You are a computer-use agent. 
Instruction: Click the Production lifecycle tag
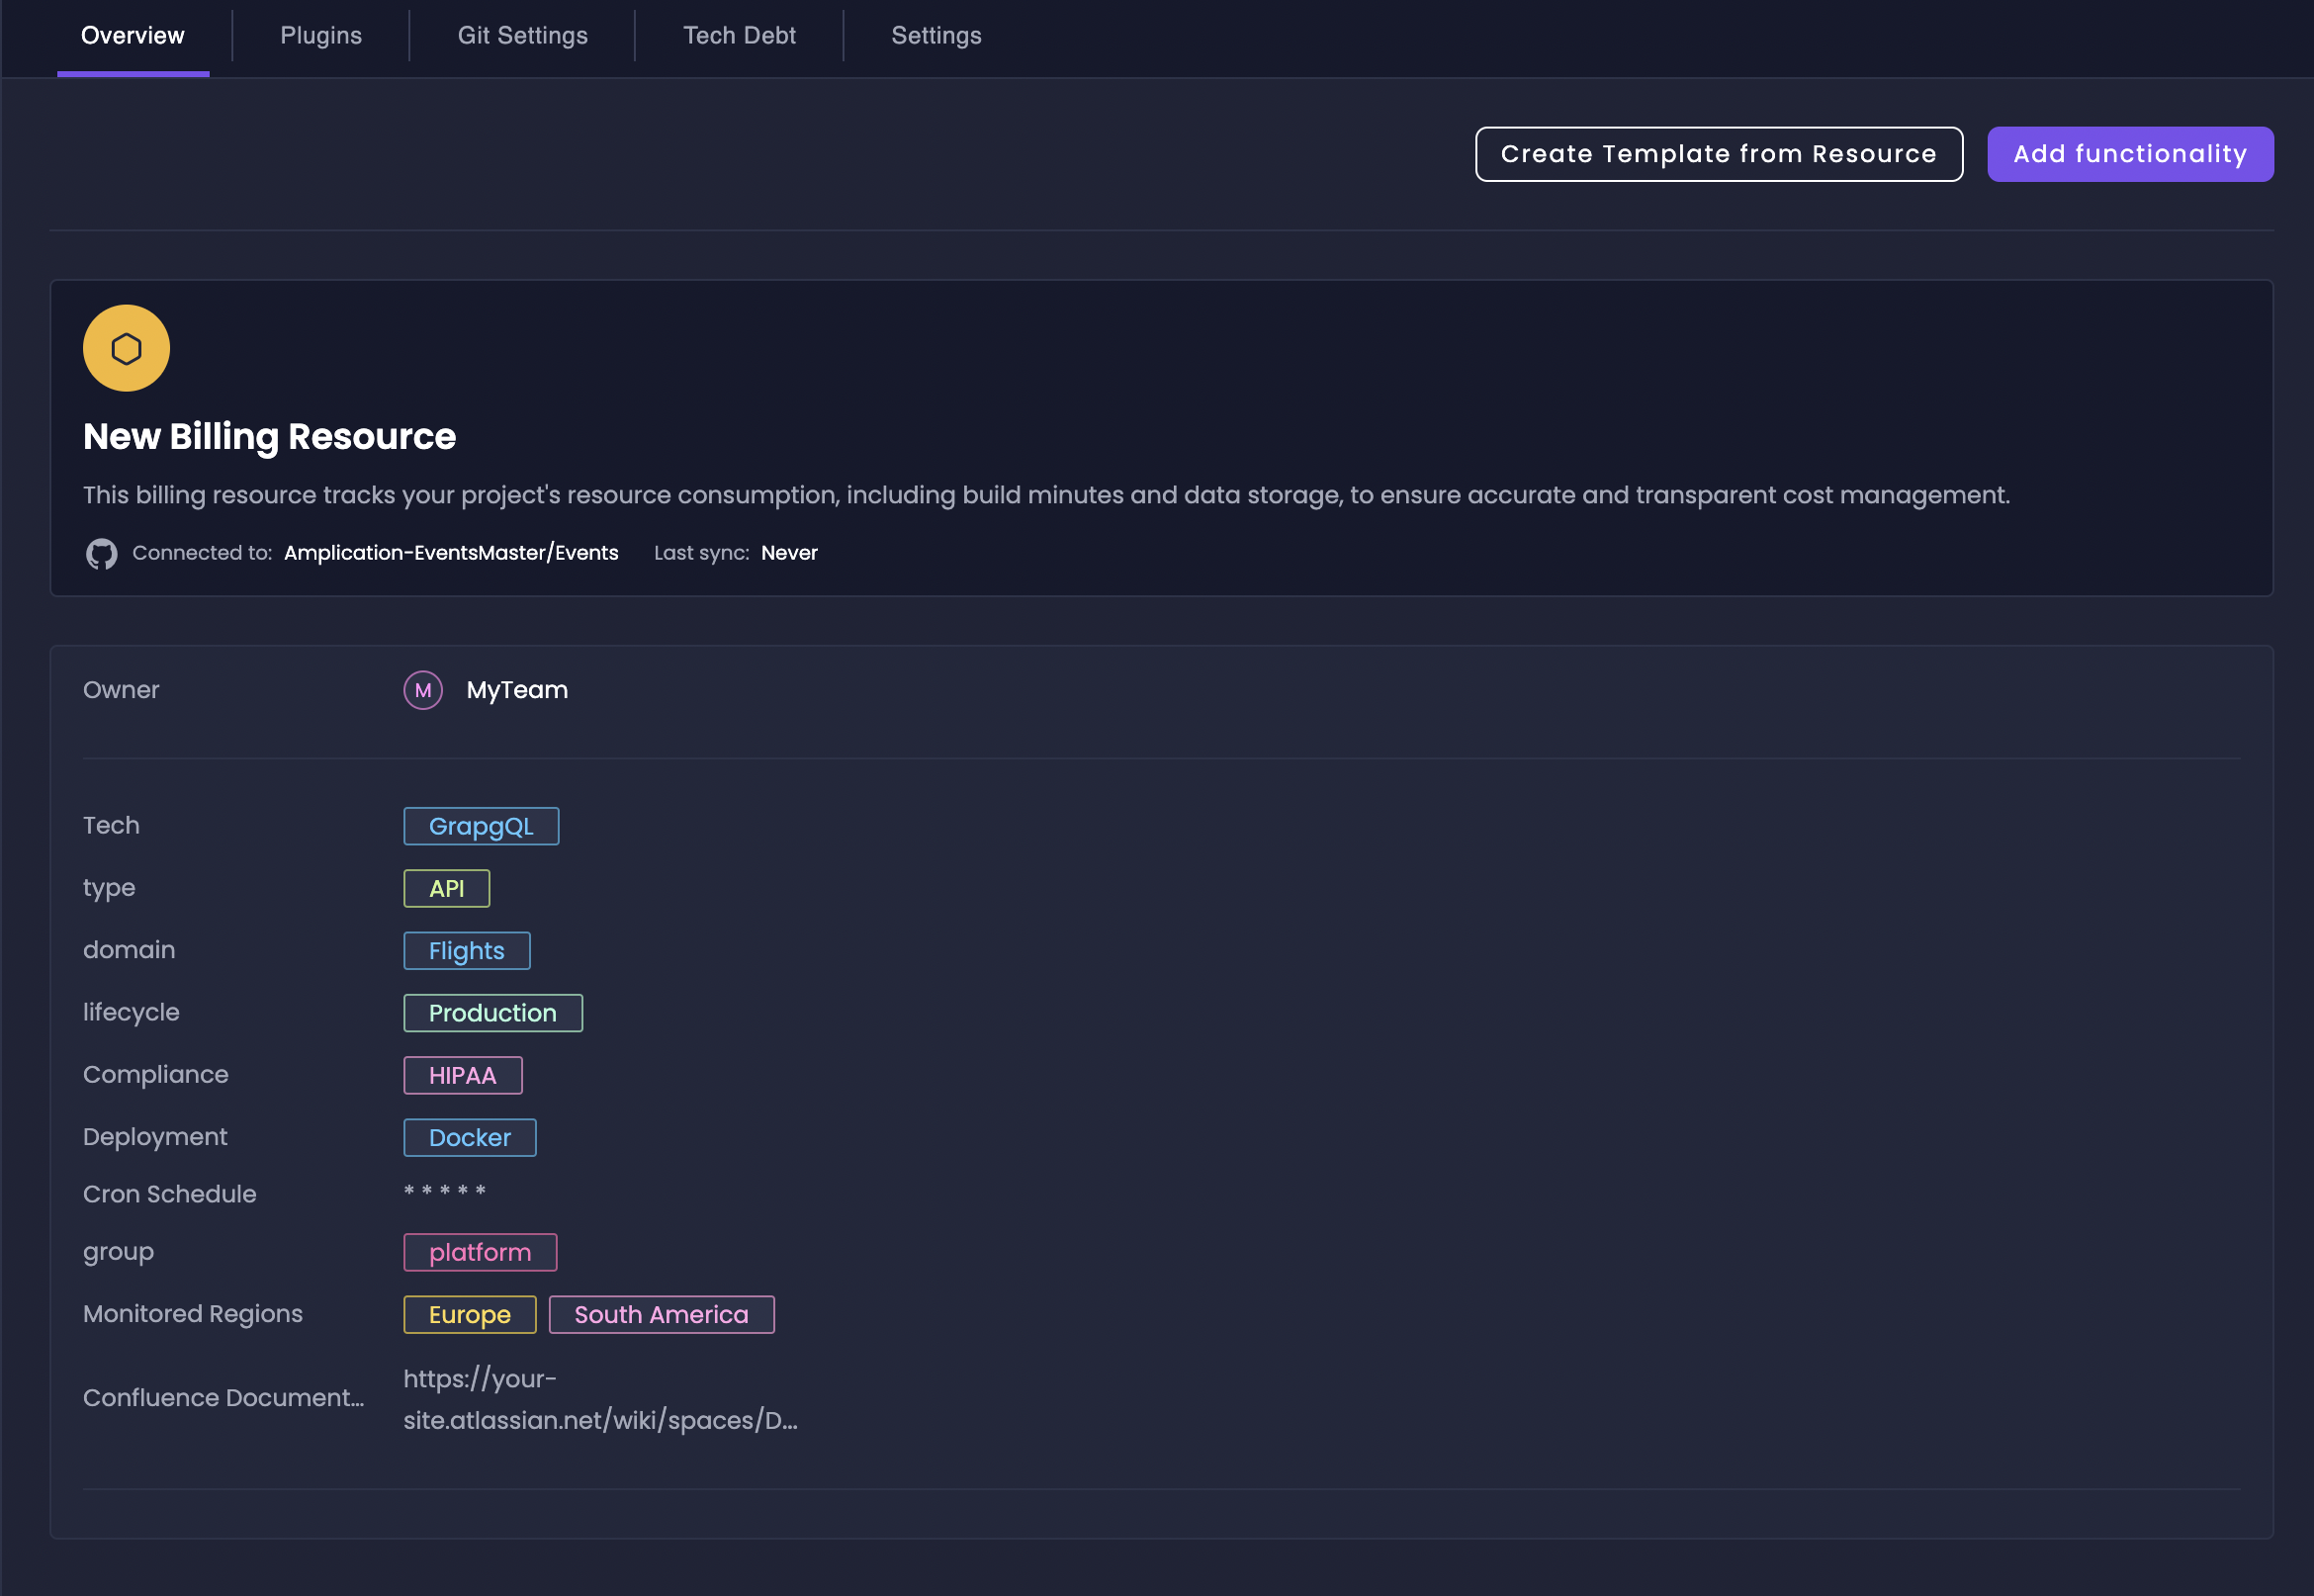click(x=492, y=1013)
